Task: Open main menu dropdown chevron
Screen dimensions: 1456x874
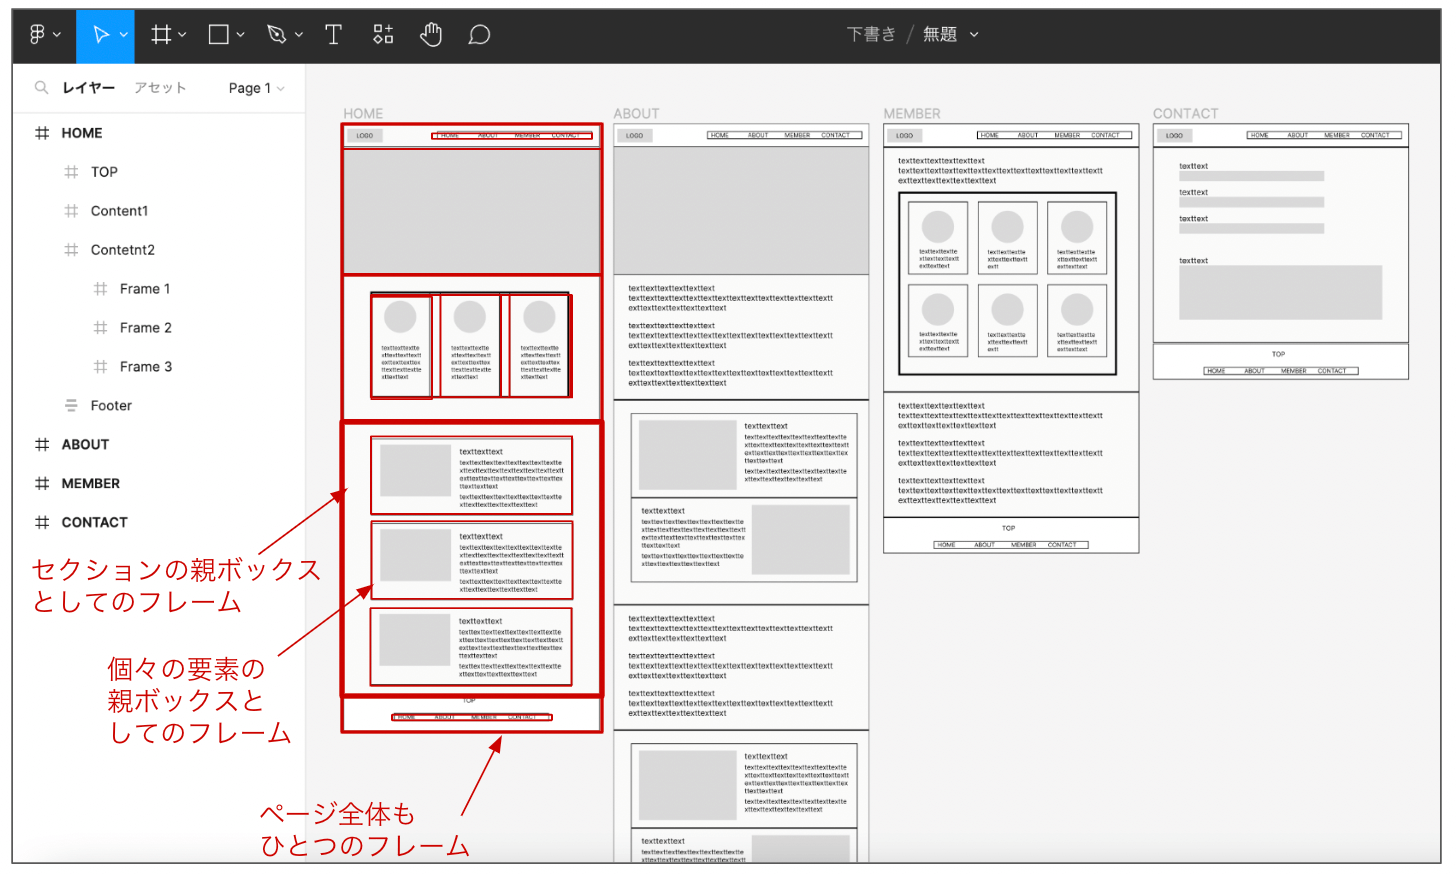Action: [x=57, y=35]
